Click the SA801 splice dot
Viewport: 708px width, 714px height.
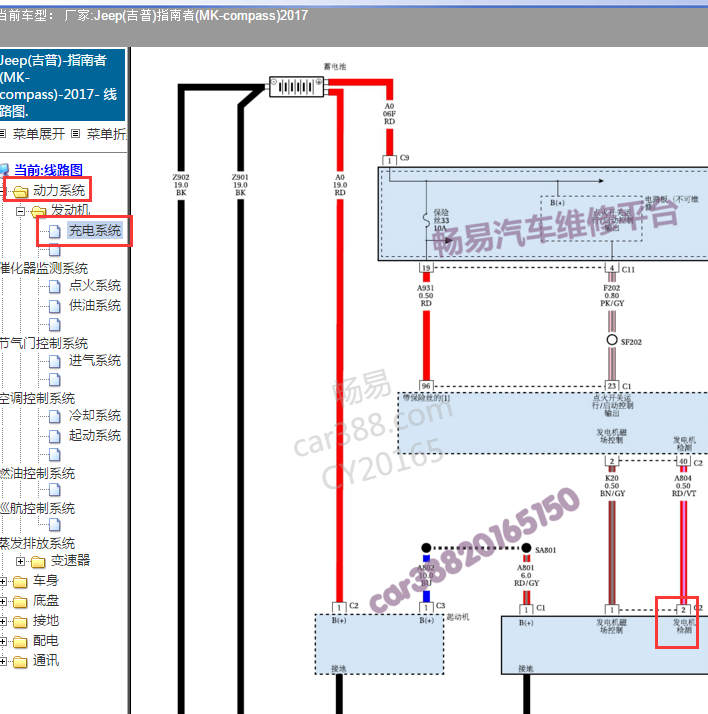pyautogui.click(x=526, y=548)
